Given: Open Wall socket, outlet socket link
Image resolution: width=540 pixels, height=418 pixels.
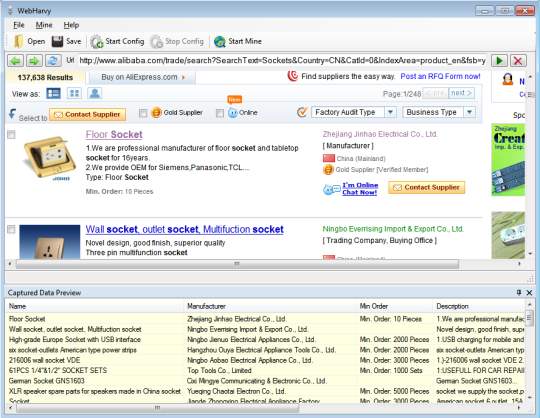Looking at the screenshot, I should 185,229.
